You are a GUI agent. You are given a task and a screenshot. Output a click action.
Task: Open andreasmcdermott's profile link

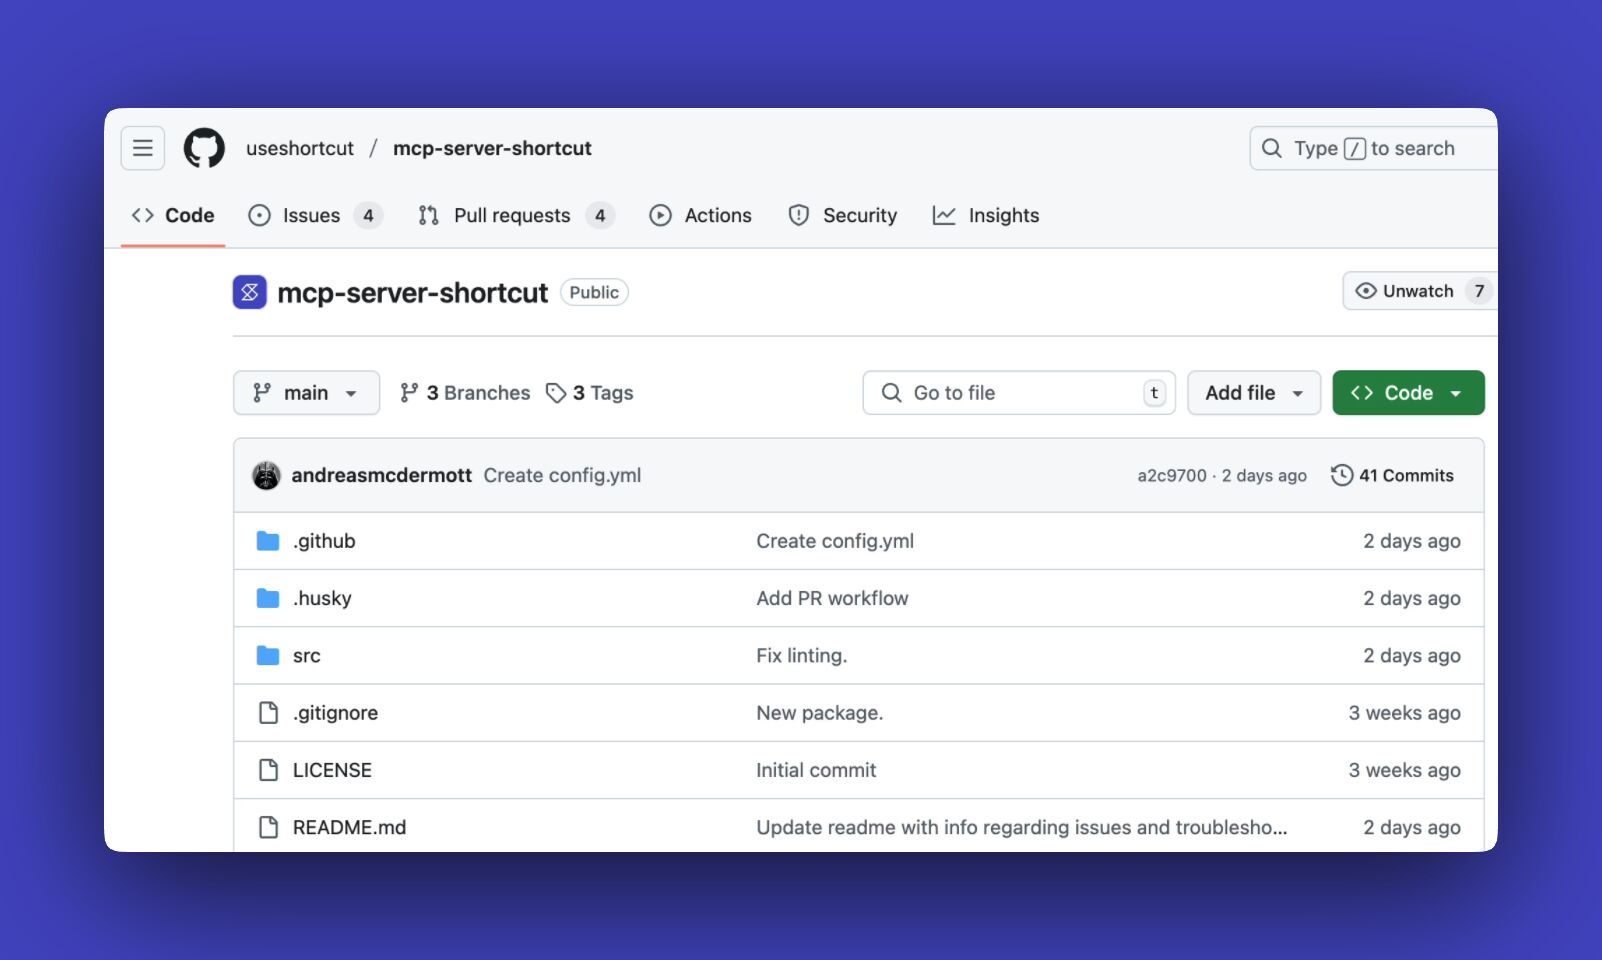click(381, 475)
